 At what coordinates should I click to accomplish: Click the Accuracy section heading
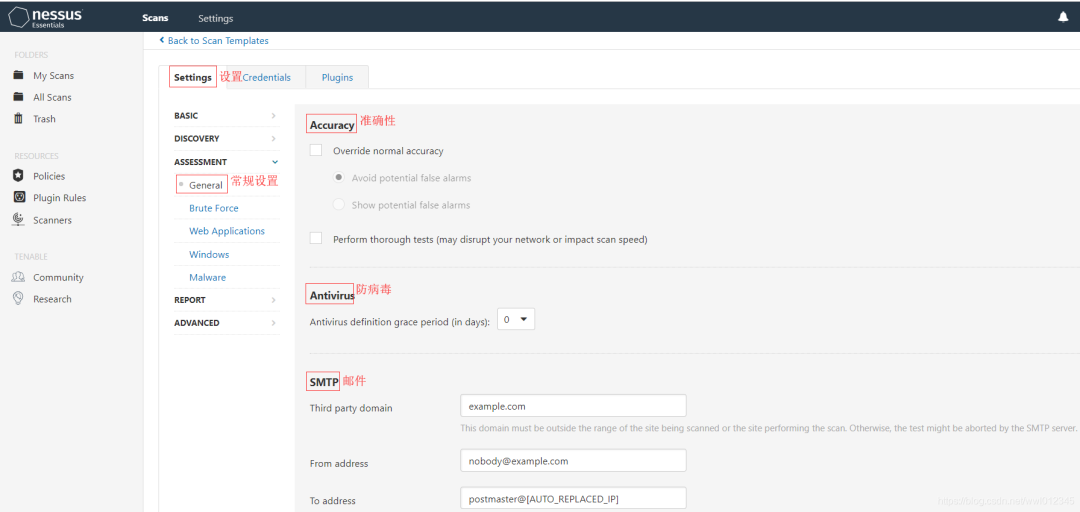(332, 125)
